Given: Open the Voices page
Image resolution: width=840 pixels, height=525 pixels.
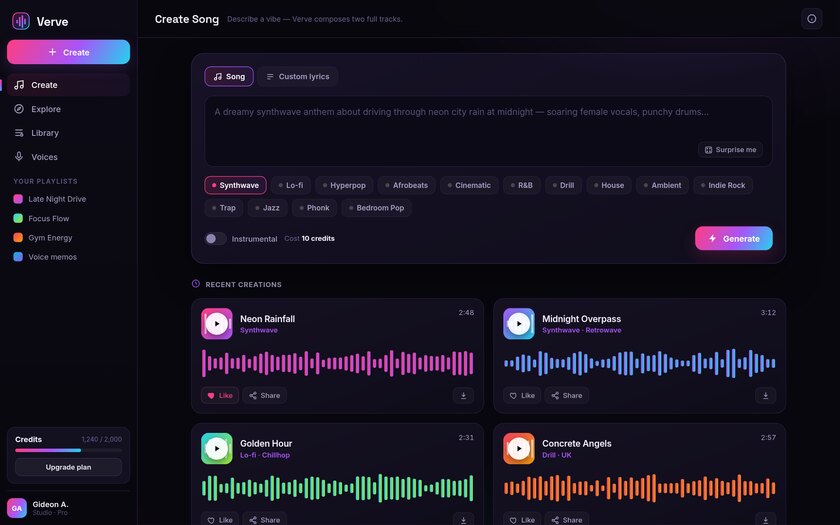Looking at the screenshot, I should (x=68, y=157).
